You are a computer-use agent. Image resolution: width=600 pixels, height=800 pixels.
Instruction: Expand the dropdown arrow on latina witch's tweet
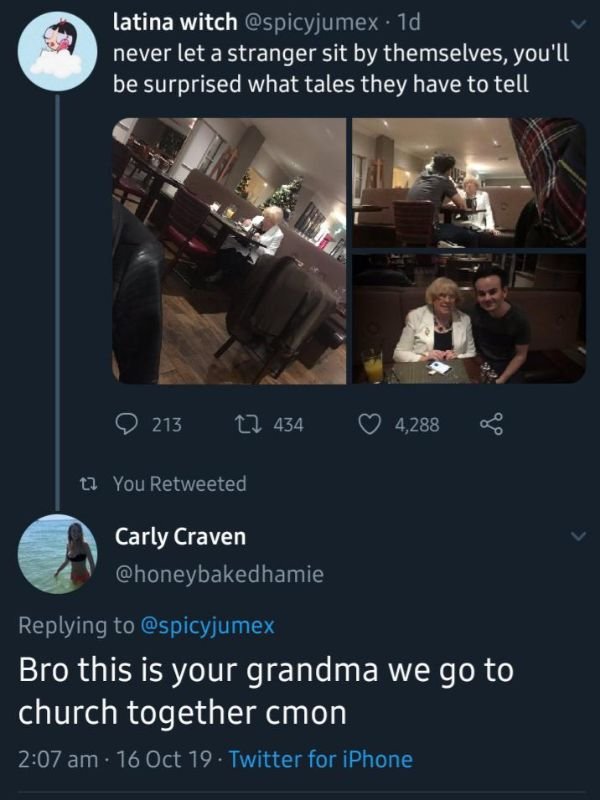pyautogui.click(x=577, y=24)
